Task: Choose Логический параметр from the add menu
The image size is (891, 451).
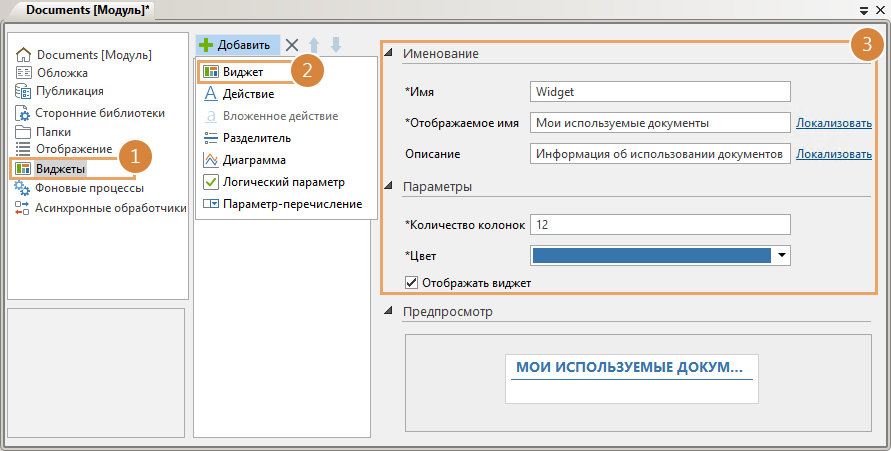Action: [x=283, y=182]
